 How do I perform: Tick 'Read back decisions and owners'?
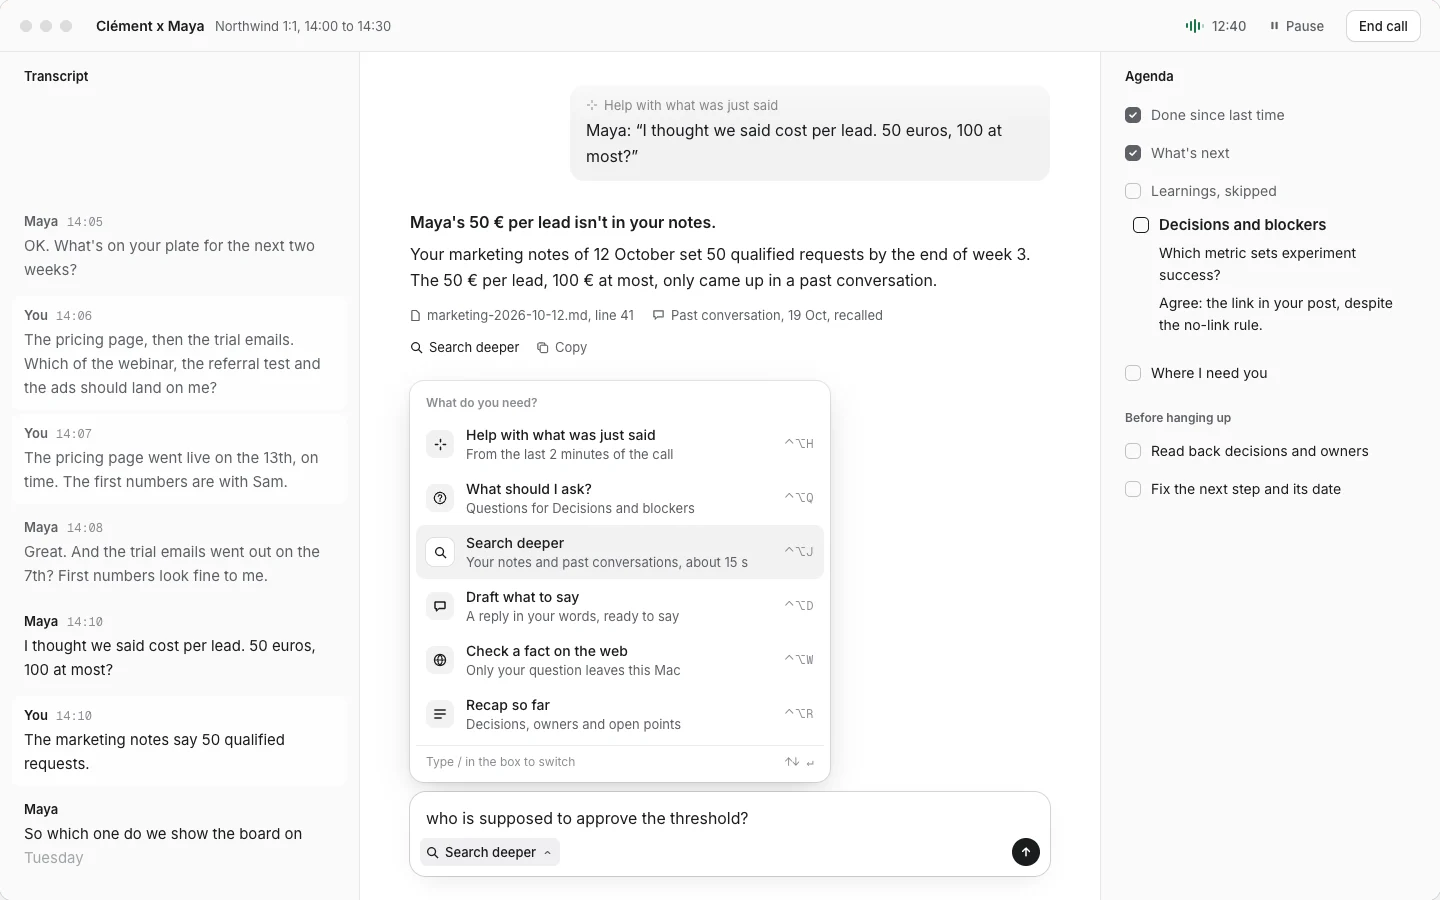coord(1133,451)
